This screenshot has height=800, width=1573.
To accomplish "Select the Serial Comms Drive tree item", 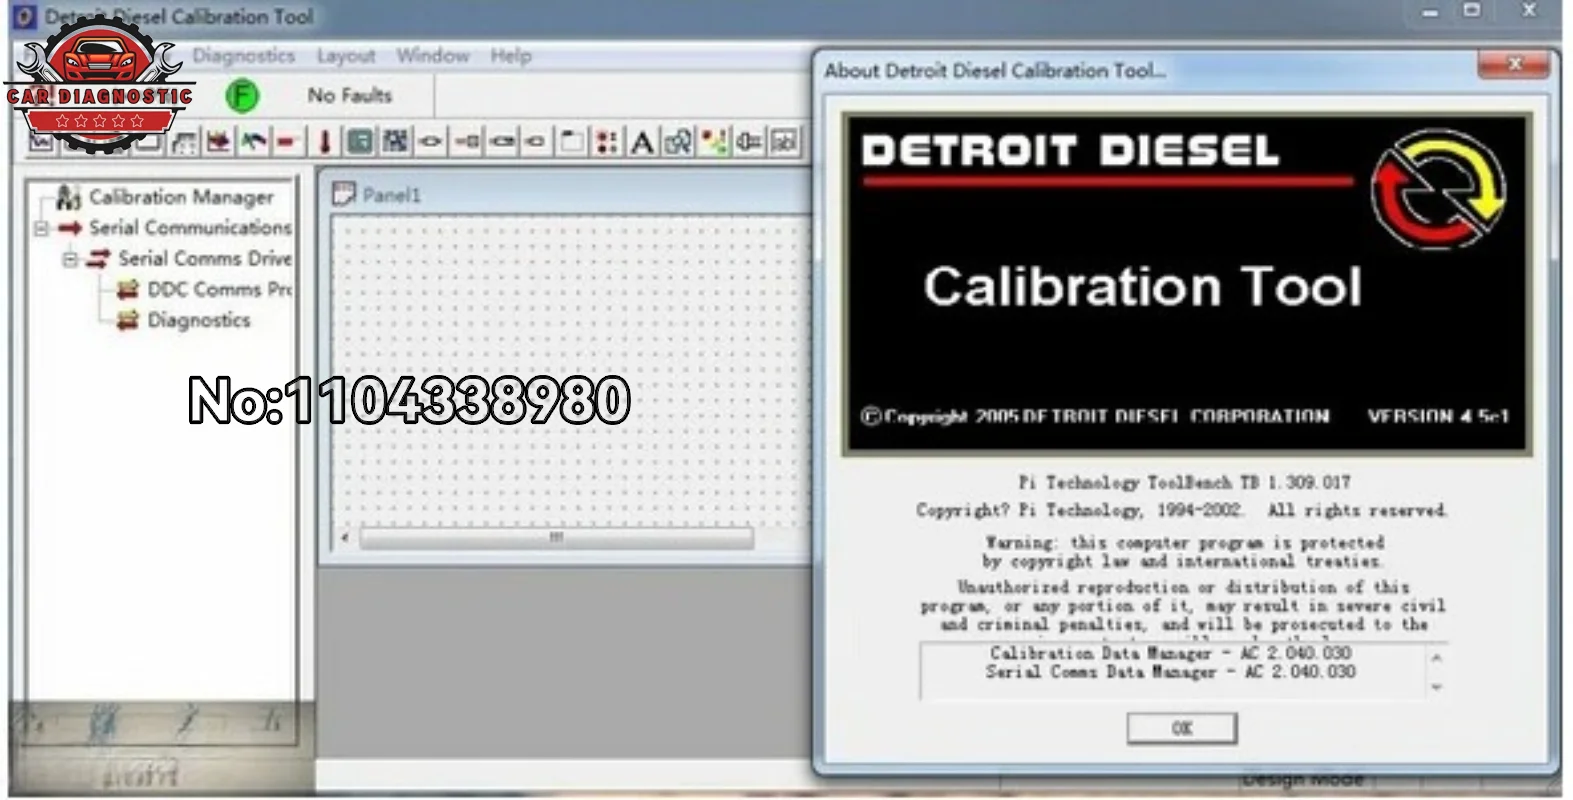I will click(x=205, y=259).
